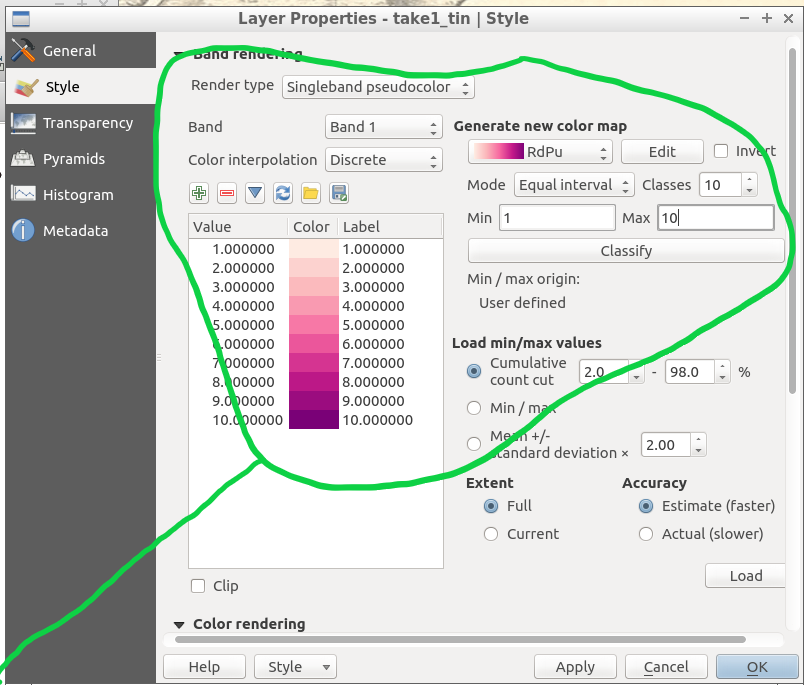
Task: Enable the Clip checkbox
Action: pos(198,586)
